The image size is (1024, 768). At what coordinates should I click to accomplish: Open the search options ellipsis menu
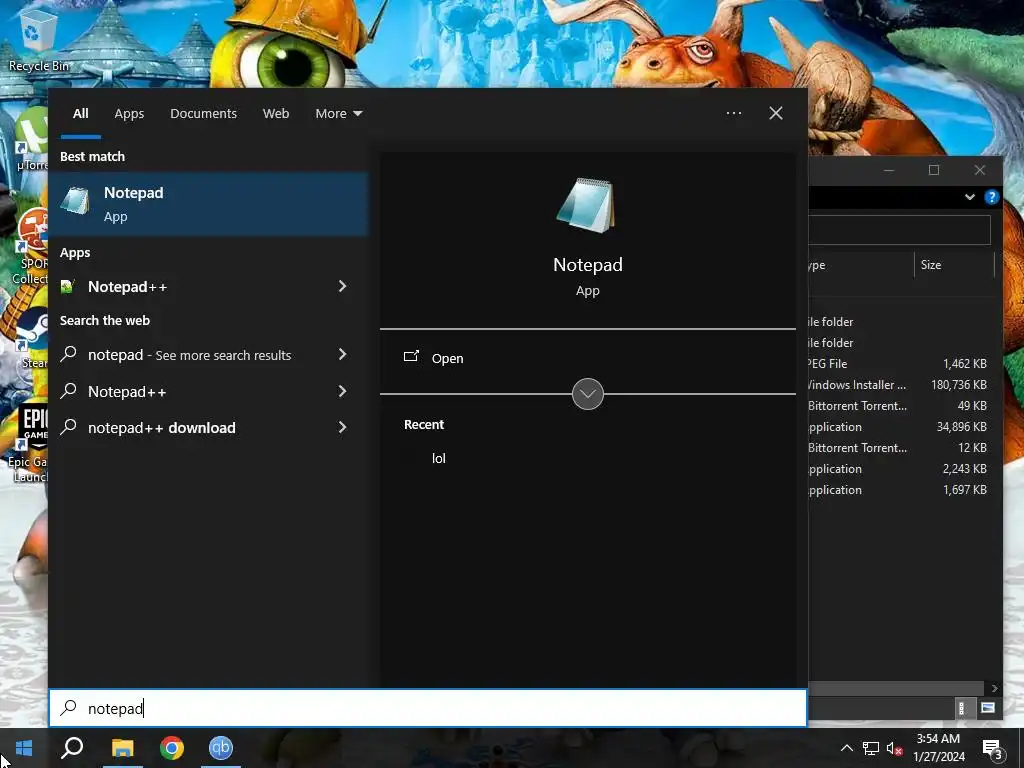733,113
